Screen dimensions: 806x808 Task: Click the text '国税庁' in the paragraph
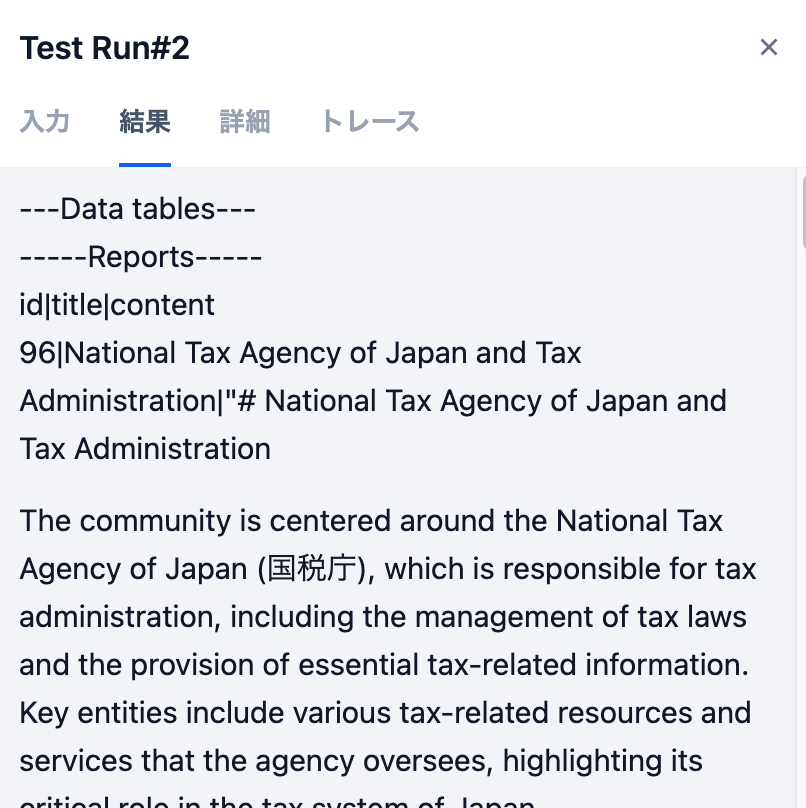(312, 569)
